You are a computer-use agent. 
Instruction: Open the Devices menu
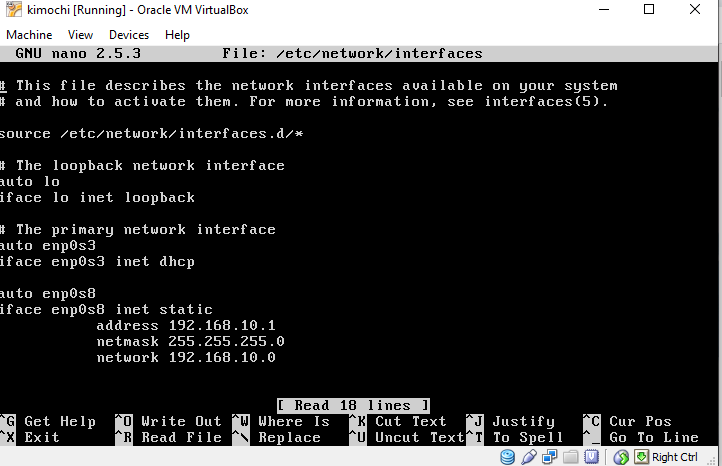point(129,35)
